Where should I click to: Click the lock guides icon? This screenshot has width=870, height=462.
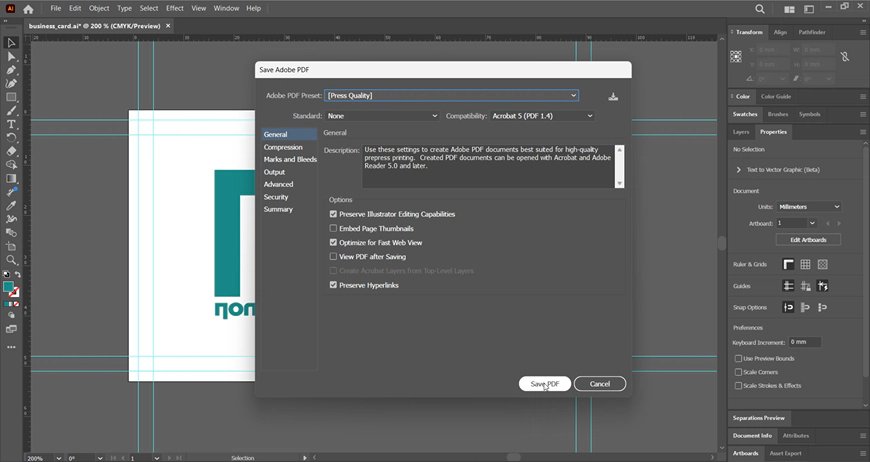pyautogui.click(x=805, y=286)
